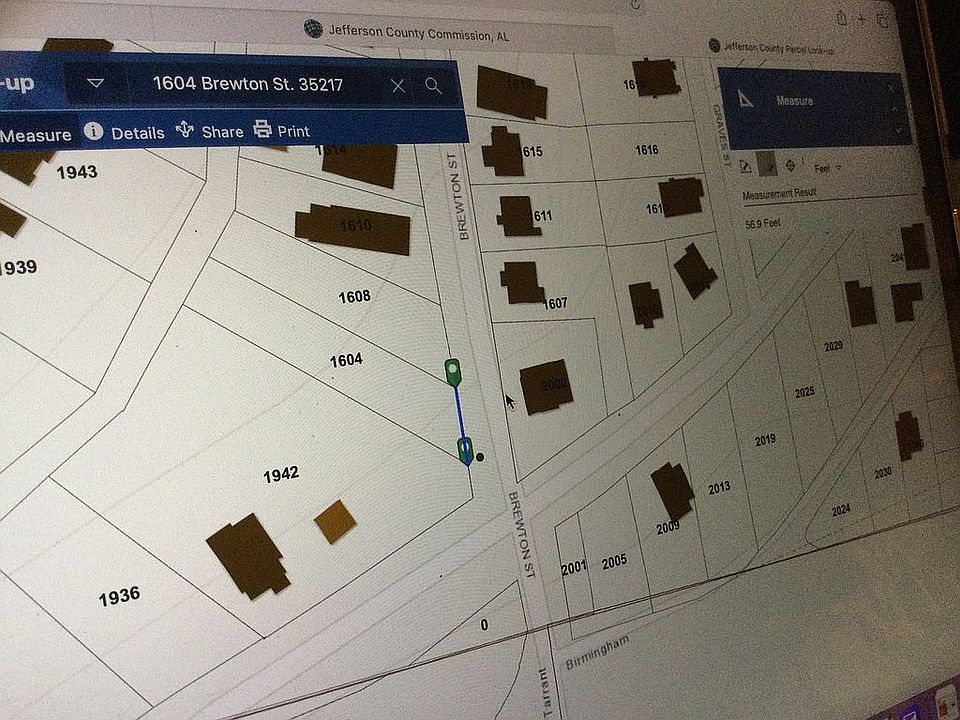Click the circular info icon beside Details
Image resolution: width=960 pixels, height=720 pixels.
tap(93, 130)
